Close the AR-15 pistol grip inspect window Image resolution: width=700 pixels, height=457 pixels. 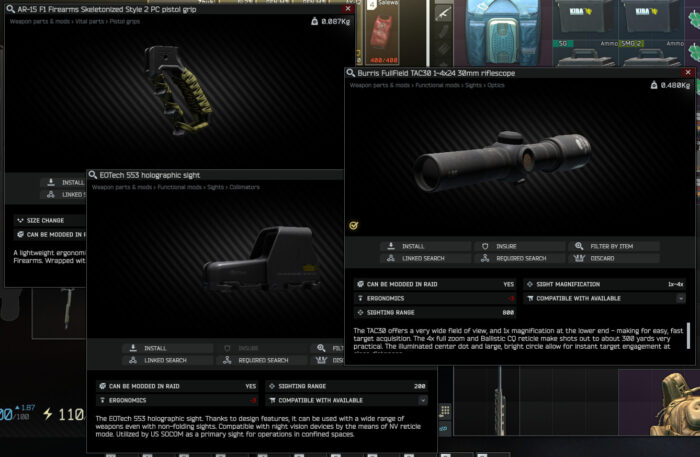[348, 8]
